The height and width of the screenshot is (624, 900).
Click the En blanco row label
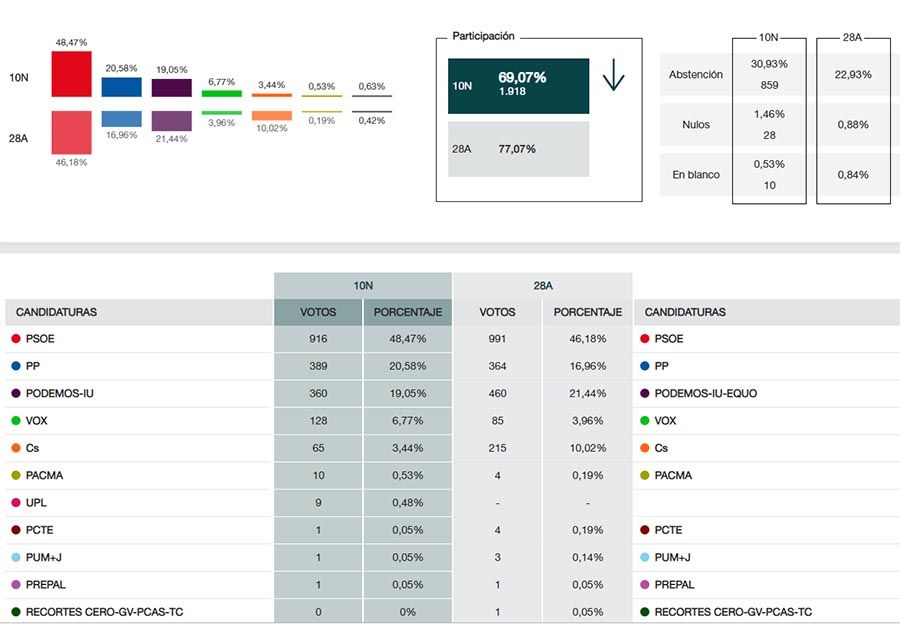coord(696,175)
